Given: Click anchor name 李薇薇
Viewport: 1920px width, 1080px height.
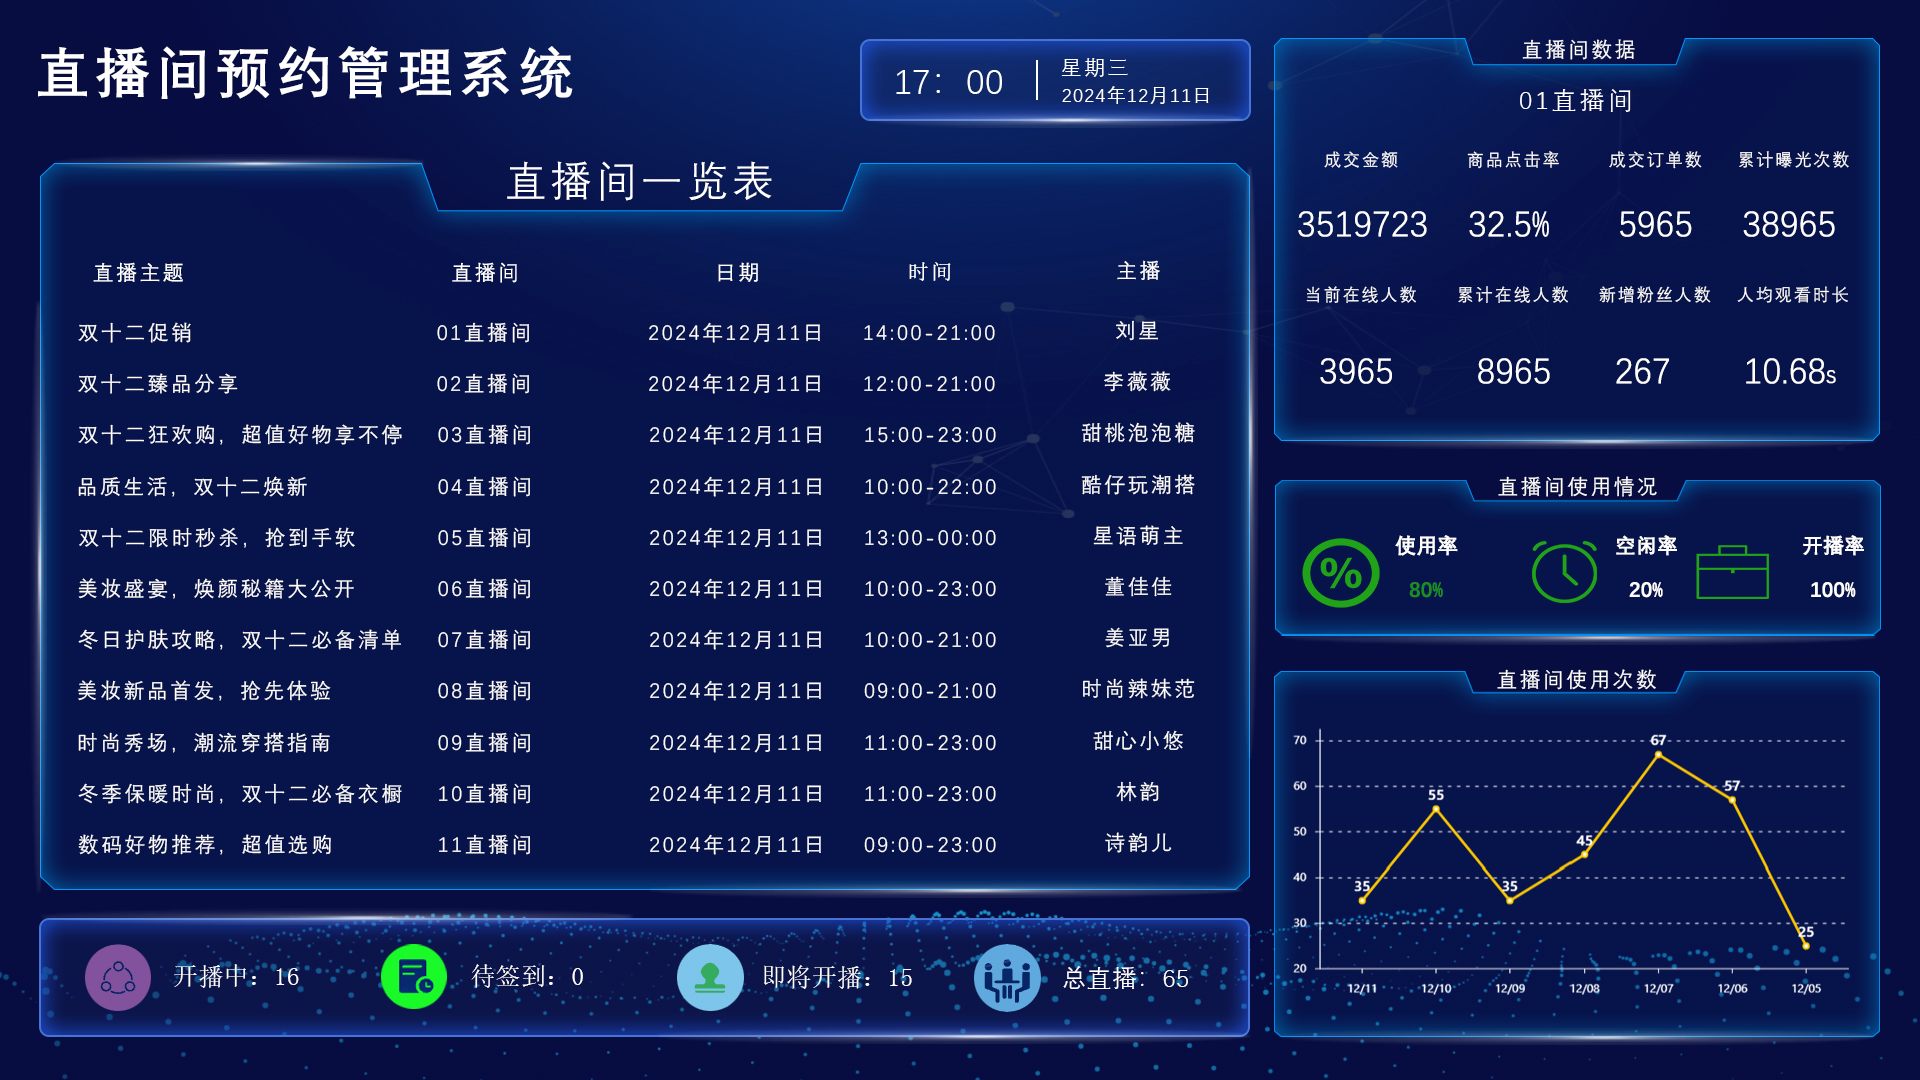Looking at the screenshot, I should [1138, 382].
